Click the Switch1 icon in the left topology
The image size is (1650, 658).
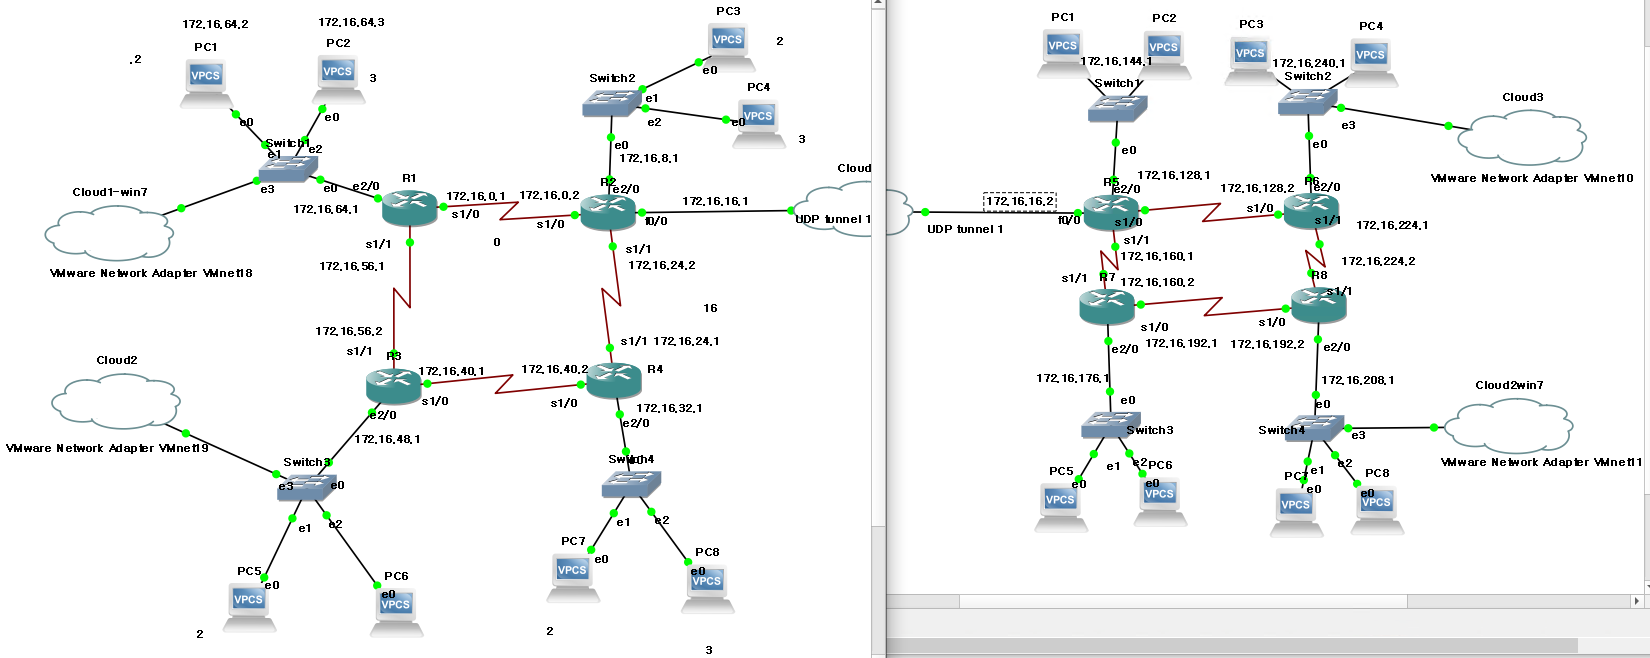point(287,169)
